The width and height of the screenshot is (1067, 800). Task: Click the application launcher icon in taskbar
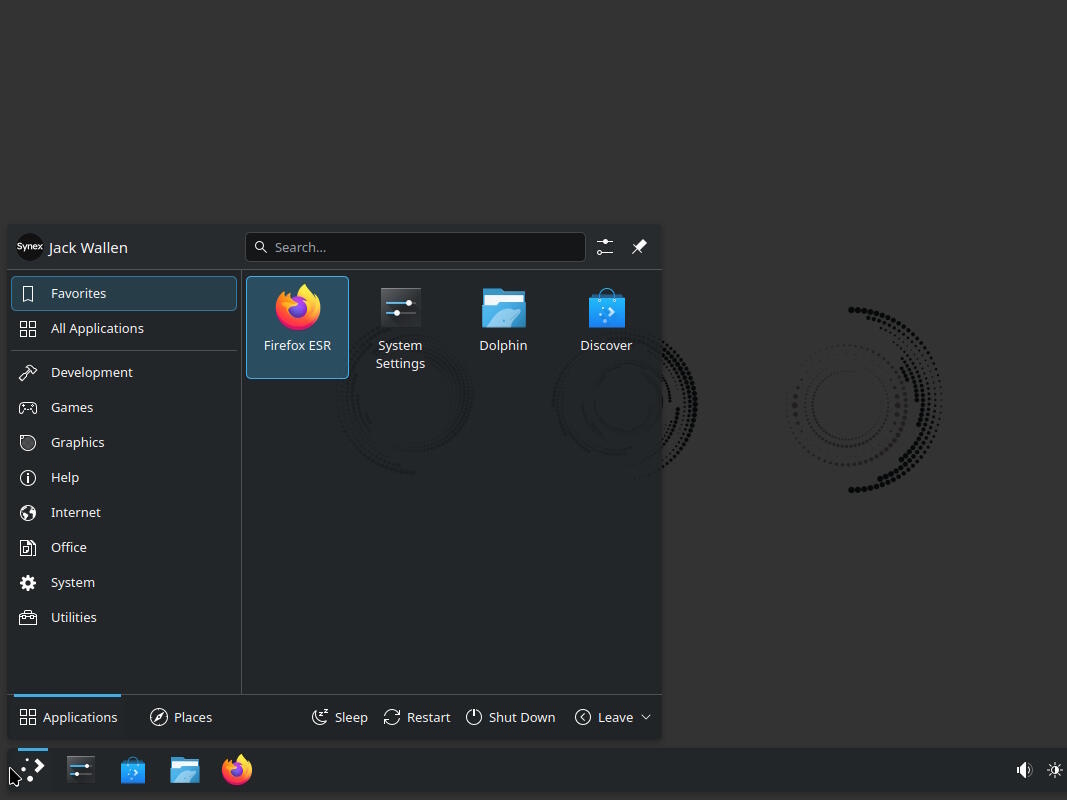(x=33, y=770)
